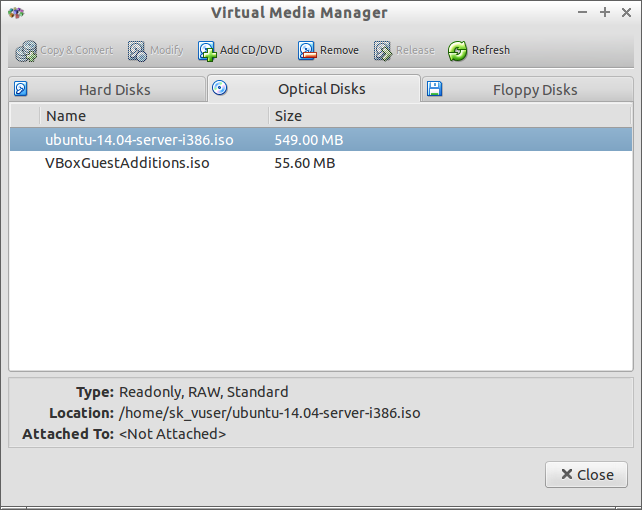Click the Modify toolbar label
Viewport: 642px width, 510px height.
(x=167, y=50)
